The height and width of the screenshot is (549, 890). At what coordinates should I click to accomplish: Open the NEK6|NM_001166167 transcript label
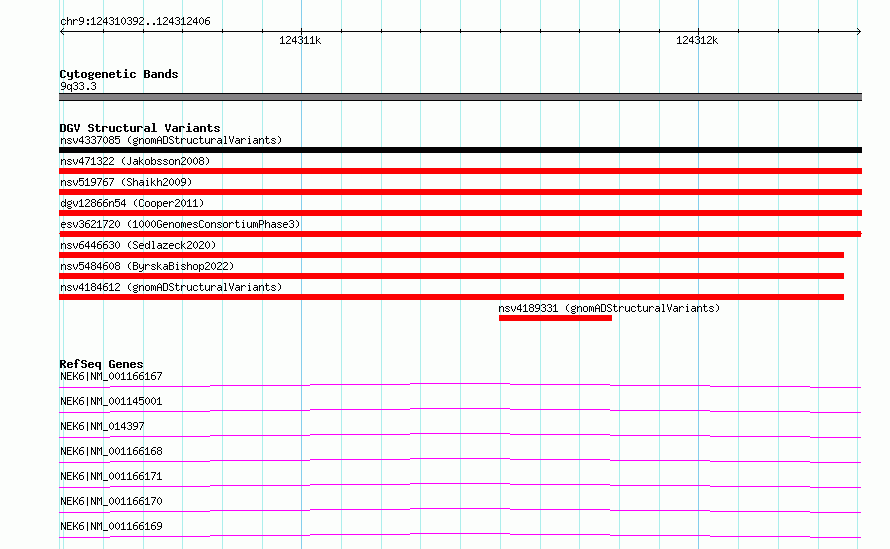tap(111, 376)
